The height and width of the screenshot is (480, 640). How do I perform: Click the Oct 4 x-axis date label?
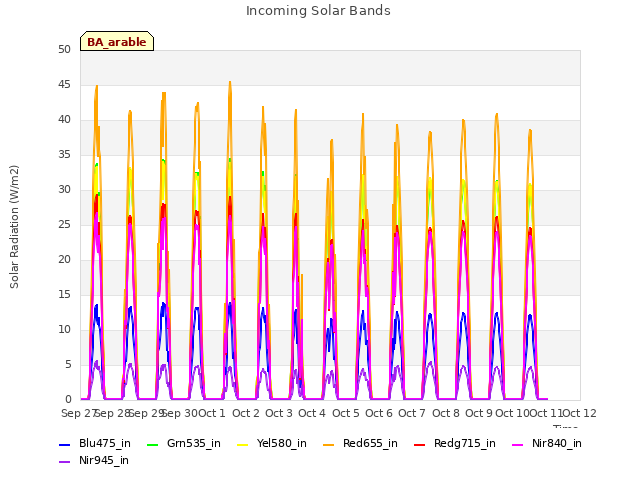click(x=312, y=413)
